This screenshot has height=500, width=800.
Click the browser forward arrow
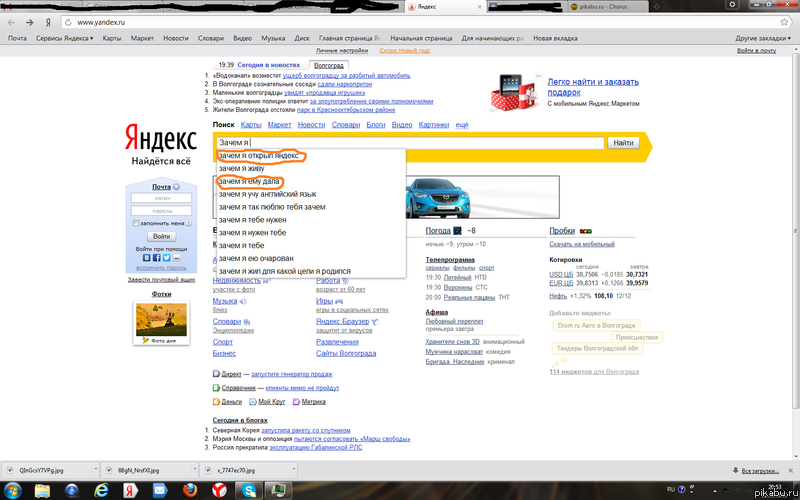[x=30, y=22]
